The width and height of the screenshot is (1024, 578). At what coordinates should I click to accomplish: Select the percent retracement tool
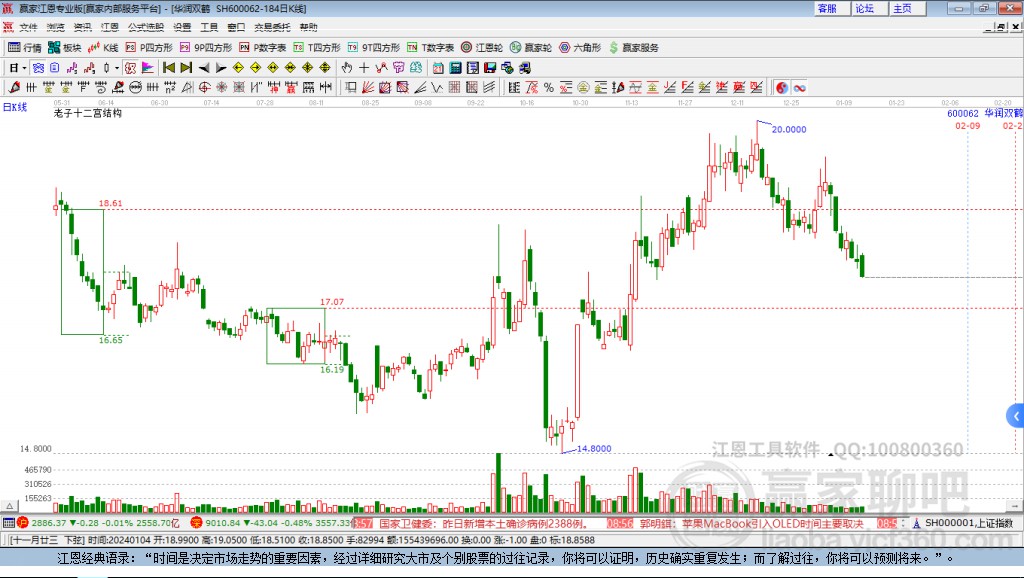coord(549,87)
